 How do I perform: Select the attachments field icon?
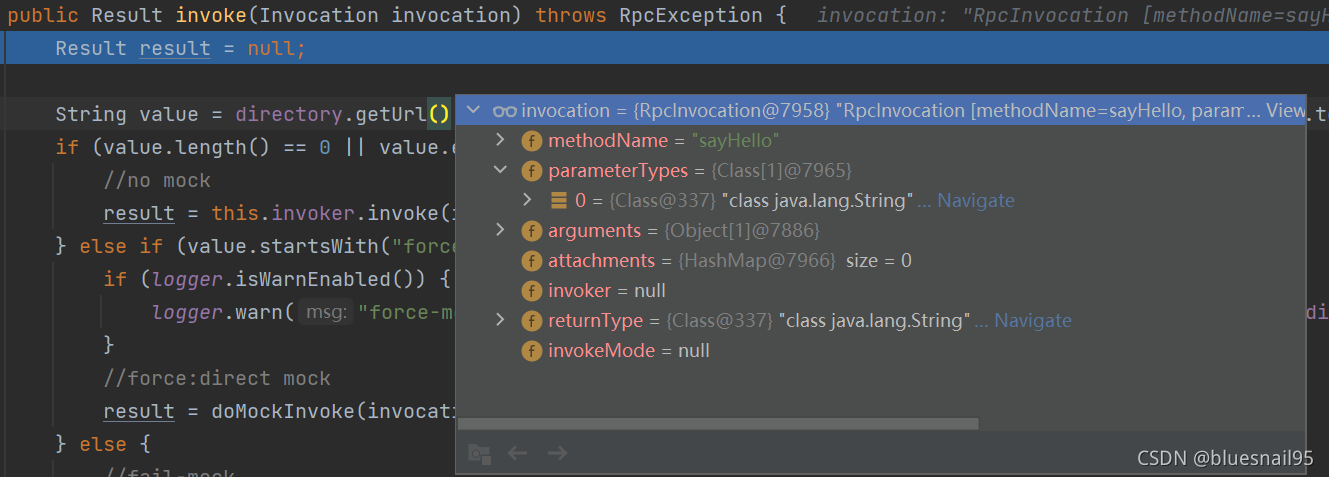point(532,261)
